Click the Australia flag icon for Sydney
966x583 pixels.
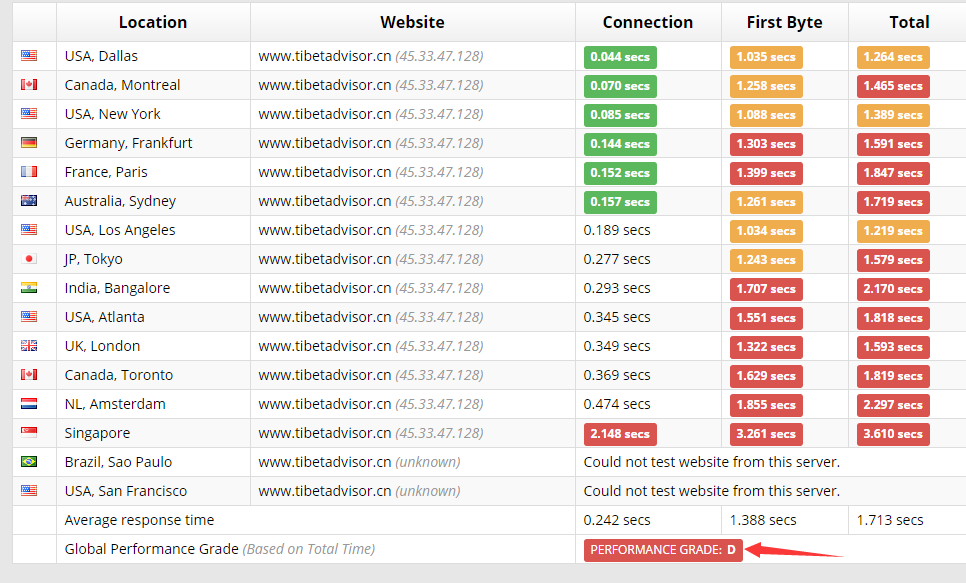pyautogui.click(x=29, y=200)
